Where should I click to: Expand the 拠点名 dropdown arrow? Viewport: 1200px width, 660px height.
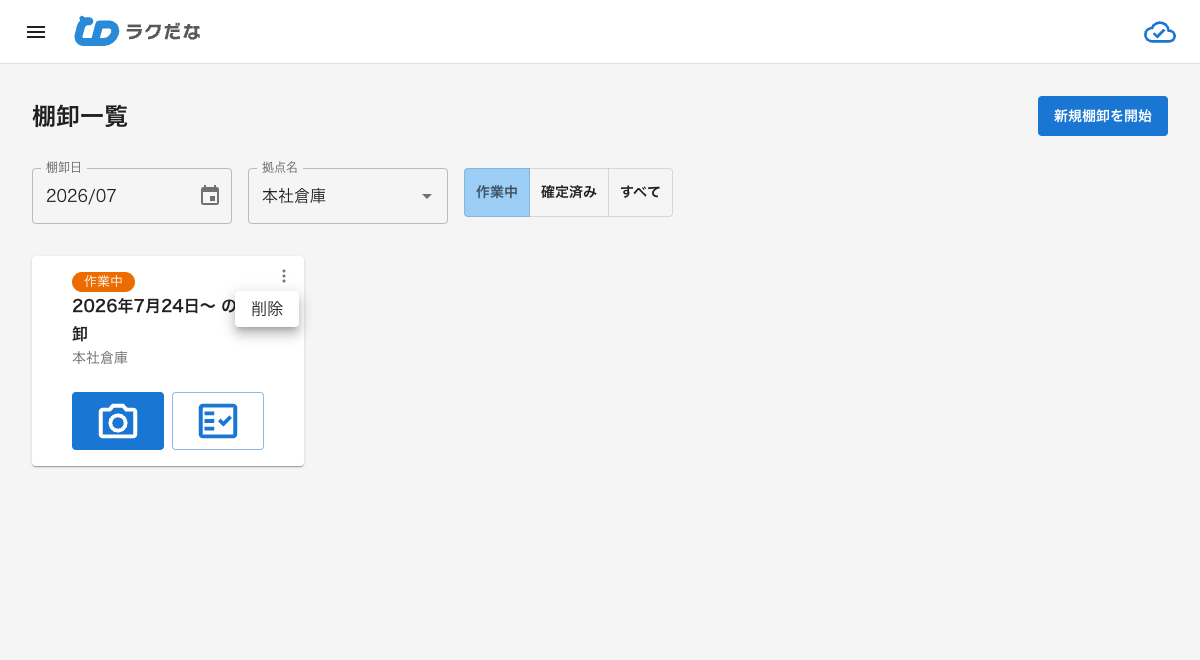click(x=427, y=196)
